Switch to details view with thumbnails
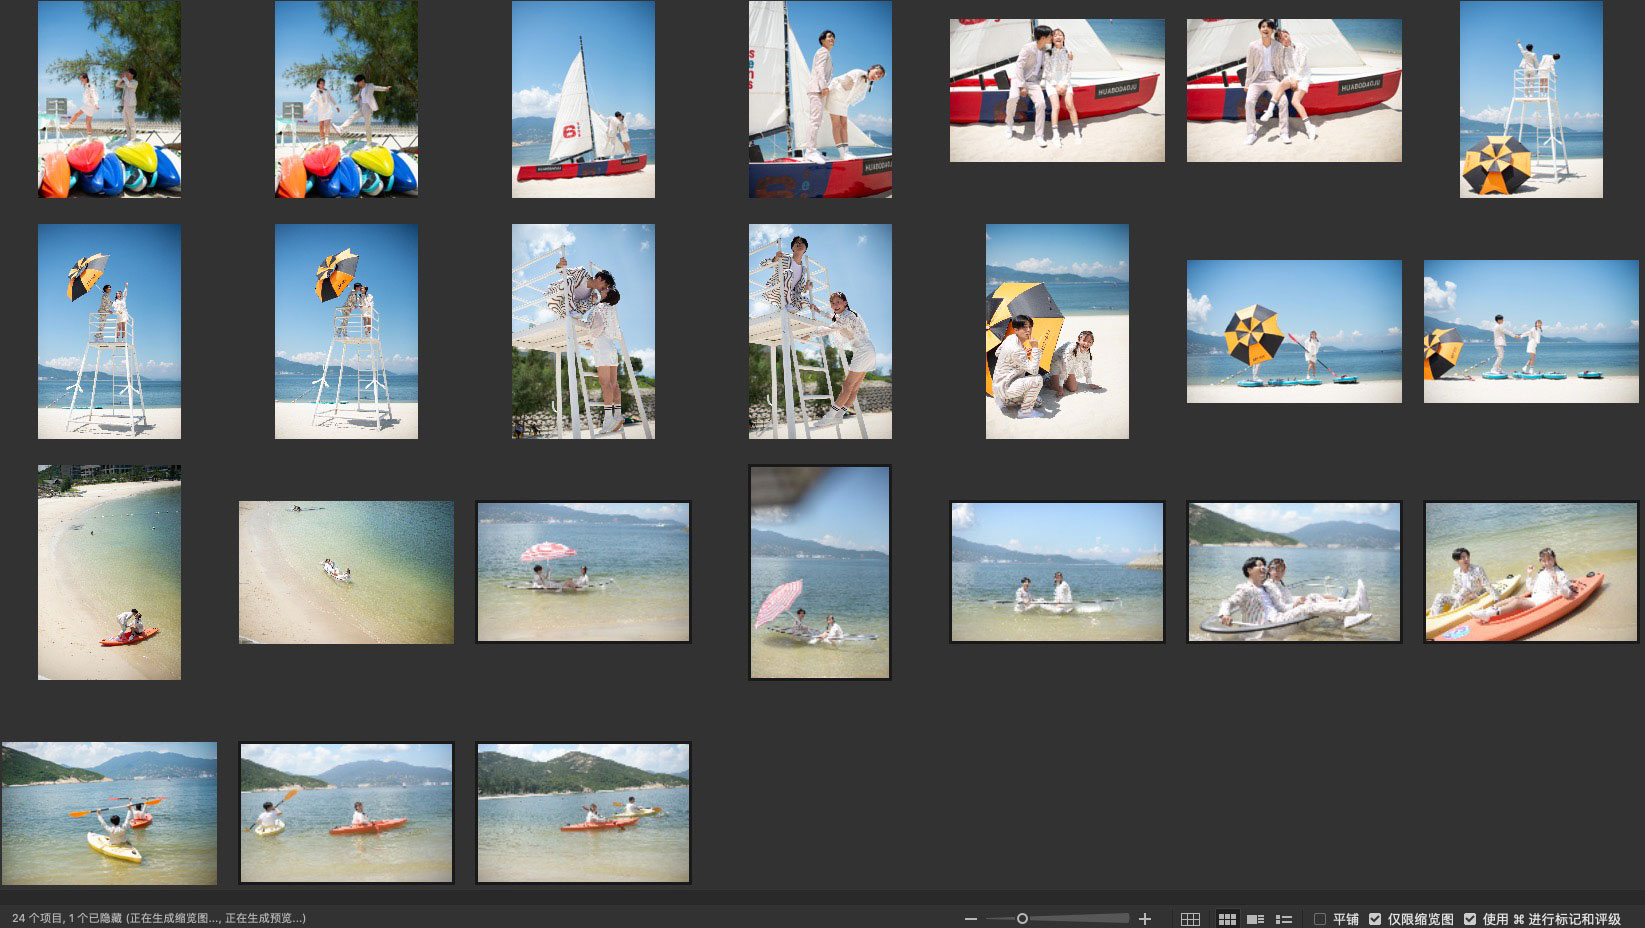1645x928 pixels. pyautogui.click(x=1256, y=919)
